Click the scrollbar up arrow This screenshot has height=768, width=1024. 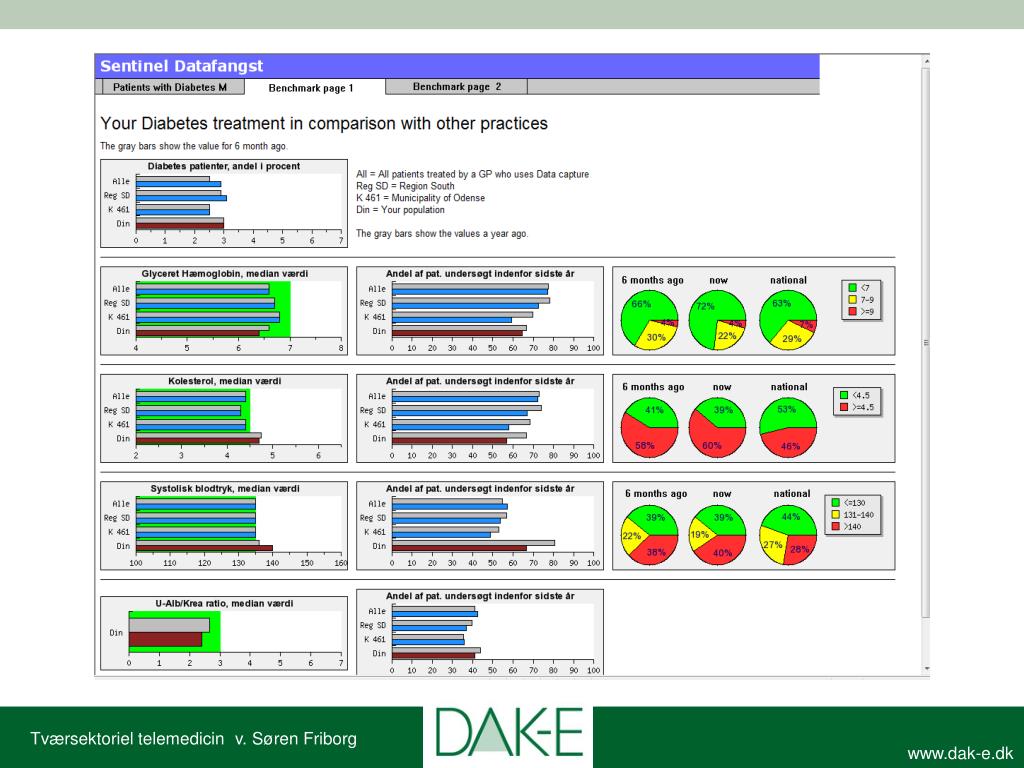point(925,61)
